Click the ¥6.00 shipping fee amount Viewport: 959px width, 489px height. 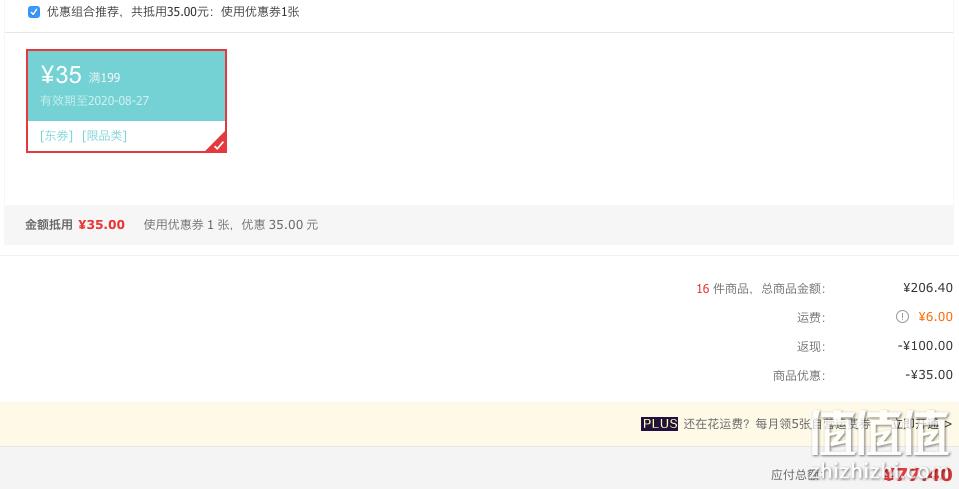click(935, 317)
